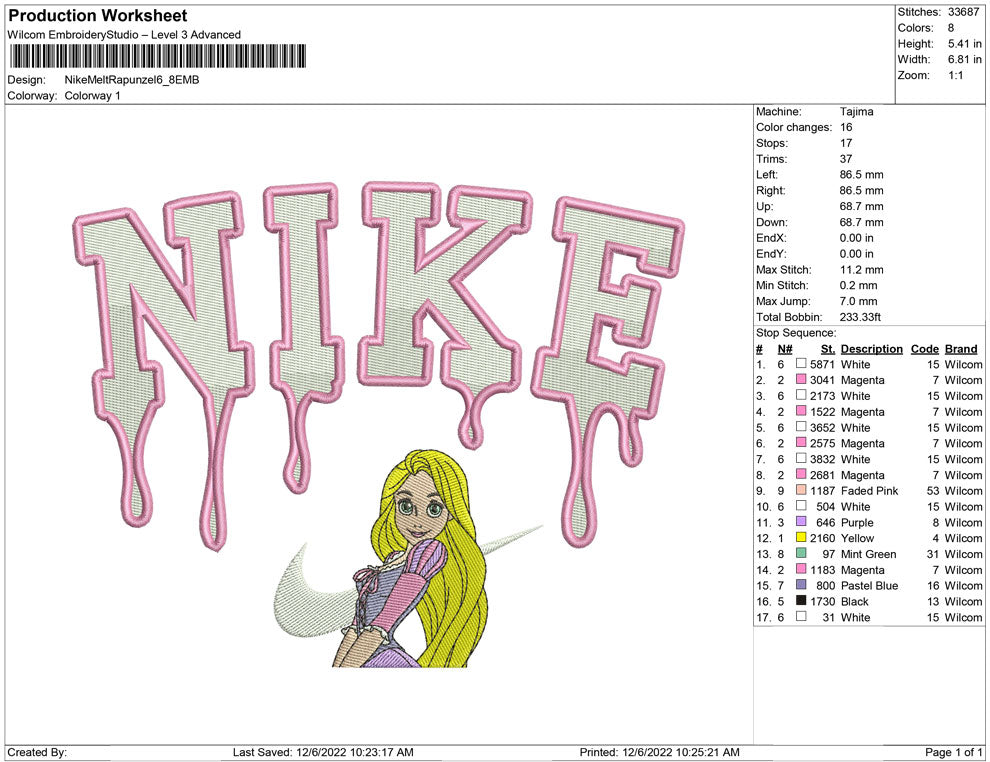Click the Min Stitch value 0.2 mm
The height and width of the screenshot is (762, 990).
pos(859,285)
